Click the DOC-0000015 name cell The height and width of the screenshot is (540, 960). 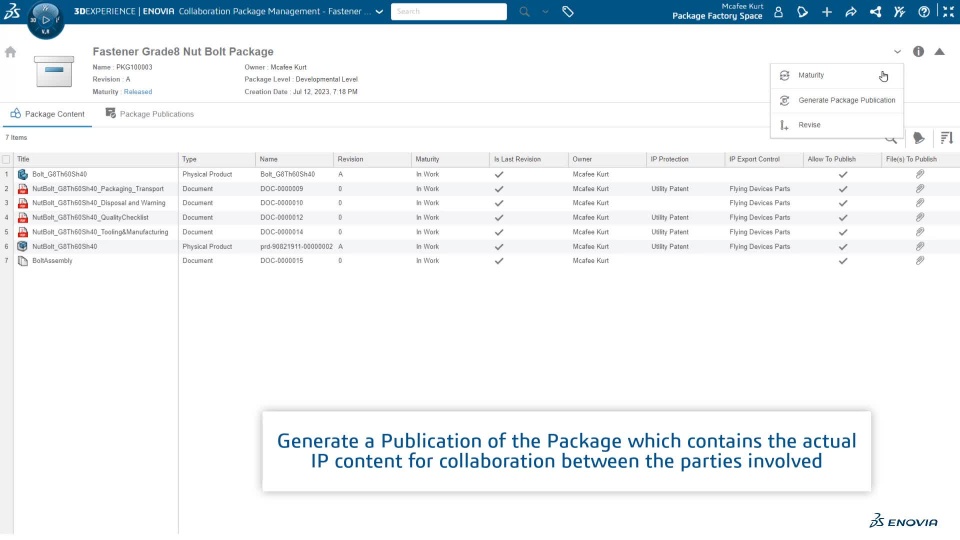282,261
